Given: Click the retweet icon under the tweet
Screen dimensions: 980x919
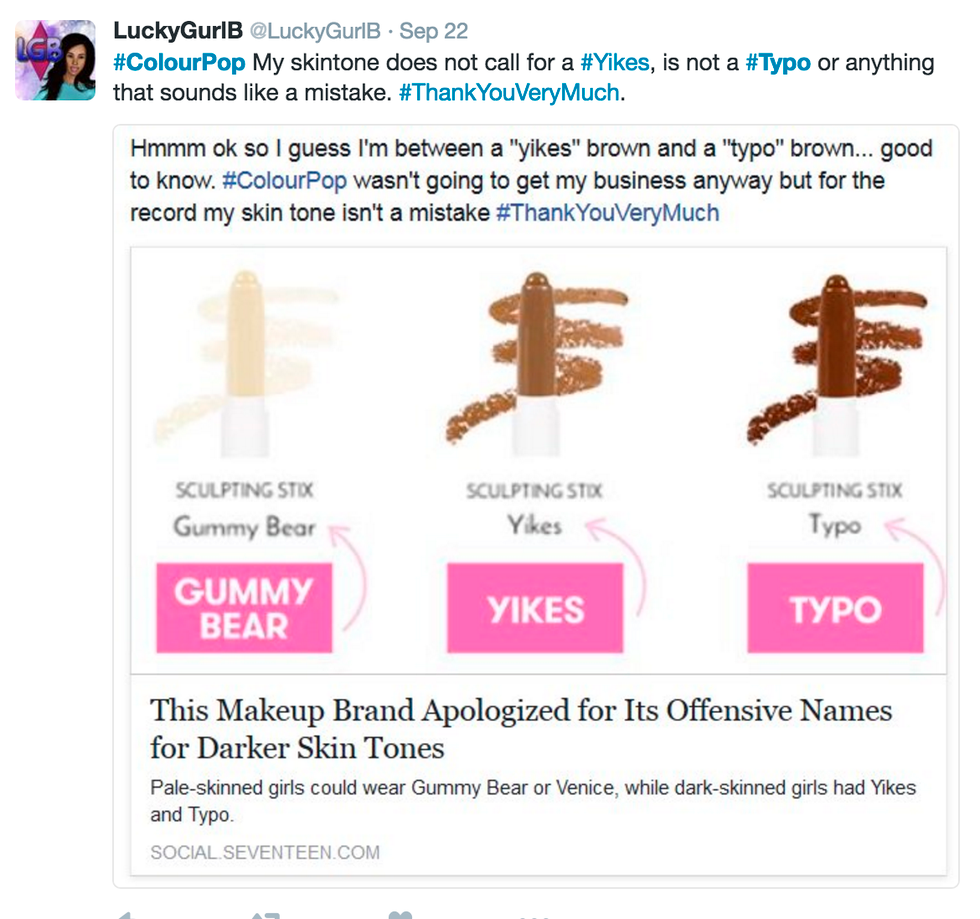Looking at the screenshot, I should [265, 914].
